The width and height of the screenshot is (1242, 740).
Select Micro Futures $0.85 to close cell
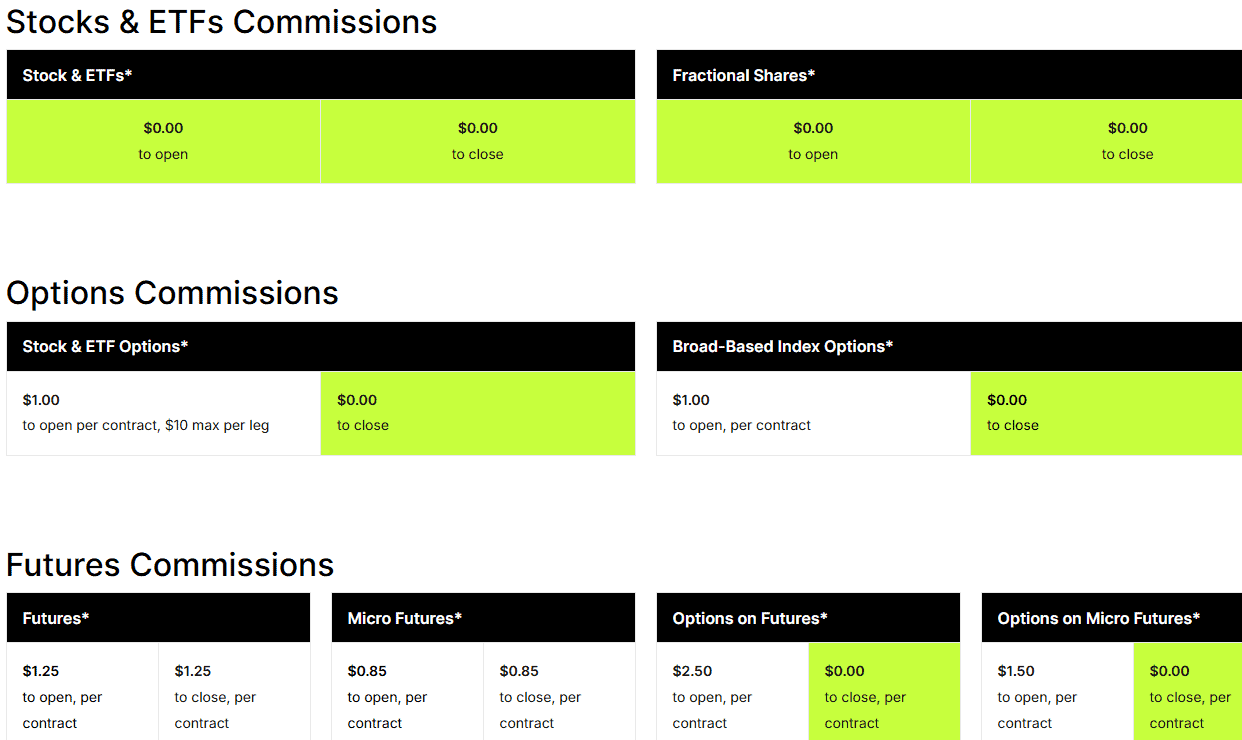click(559, 696)
